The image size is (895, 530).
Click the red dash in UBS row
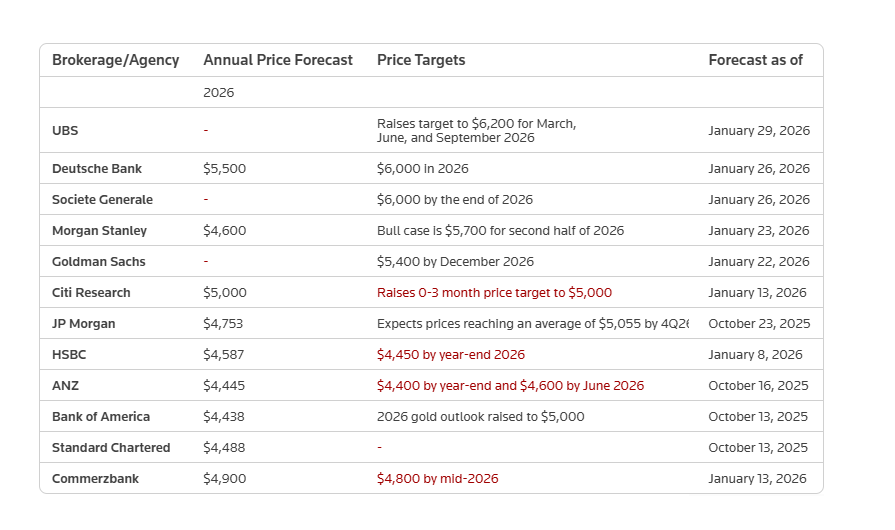click(205, 131)
